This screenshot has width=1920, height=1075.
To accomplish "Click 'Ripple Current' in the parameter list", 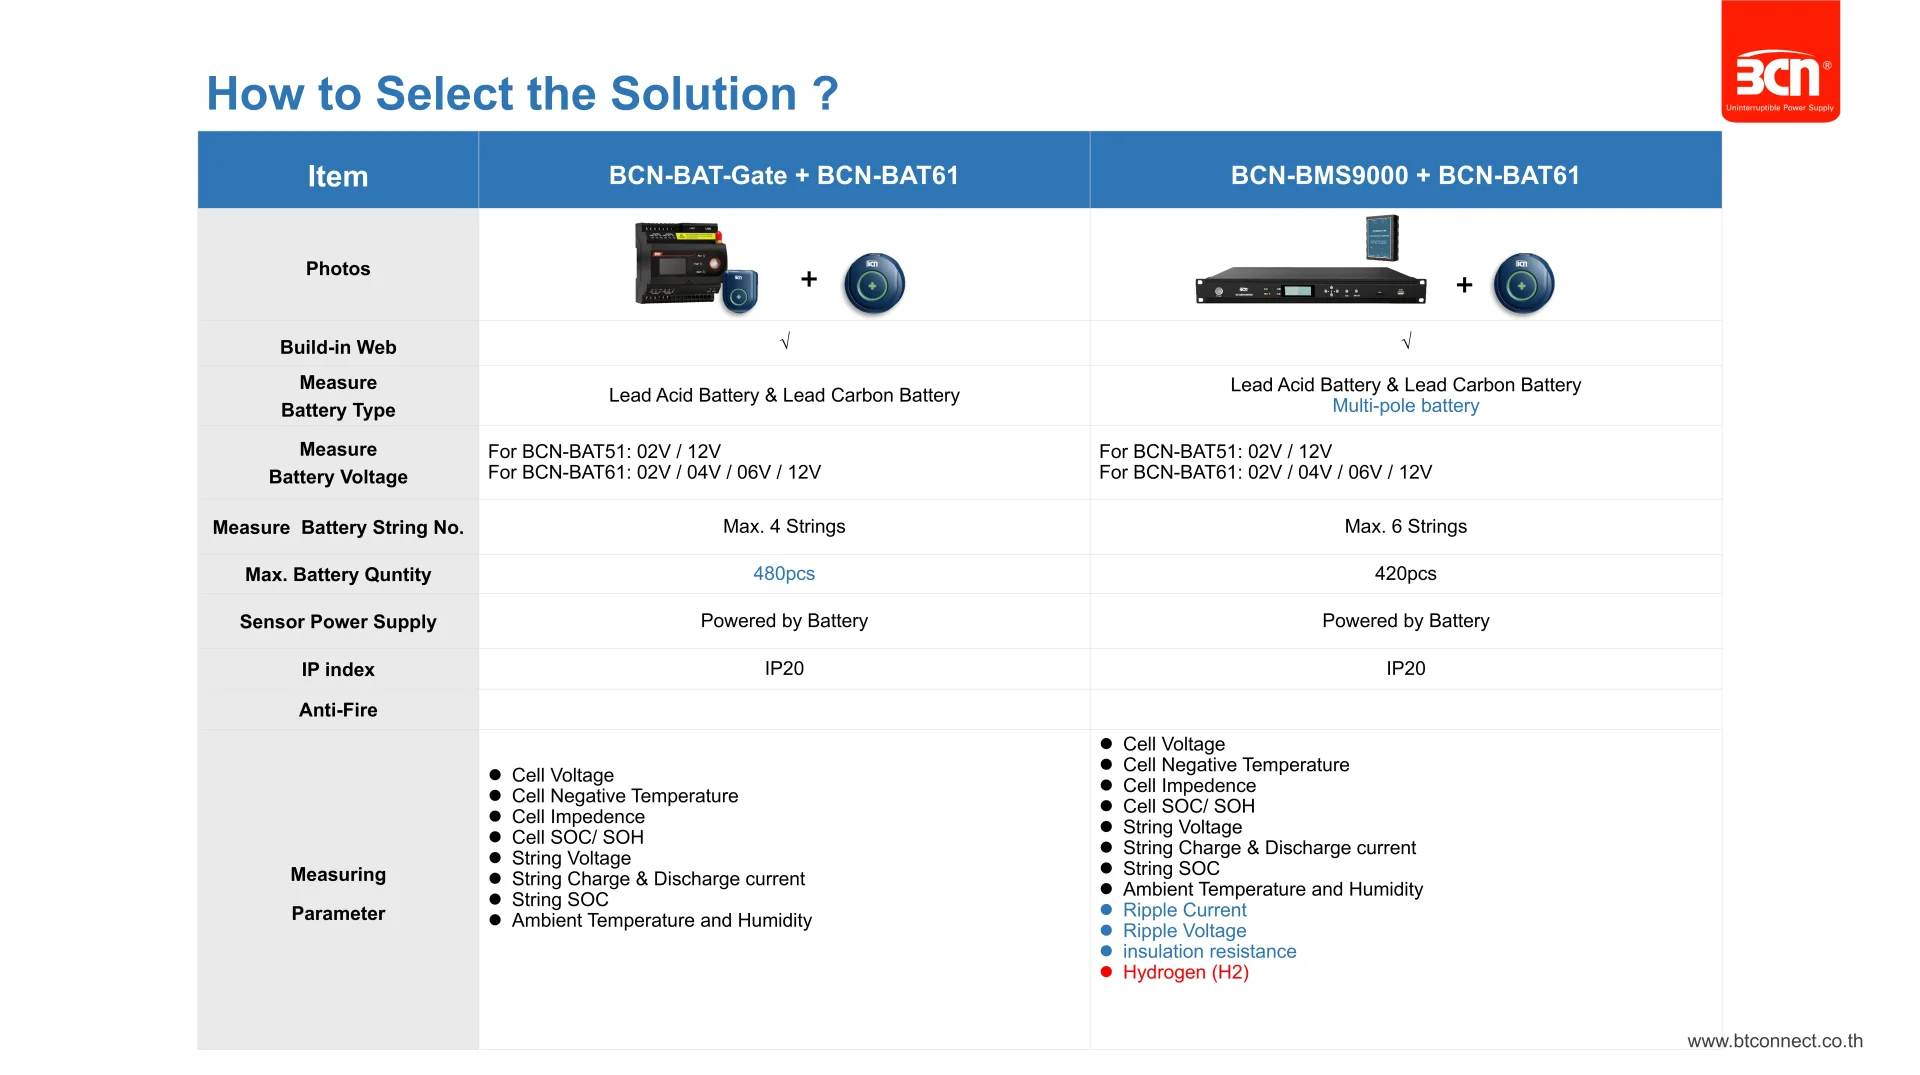I will [x=1184, y=910].
